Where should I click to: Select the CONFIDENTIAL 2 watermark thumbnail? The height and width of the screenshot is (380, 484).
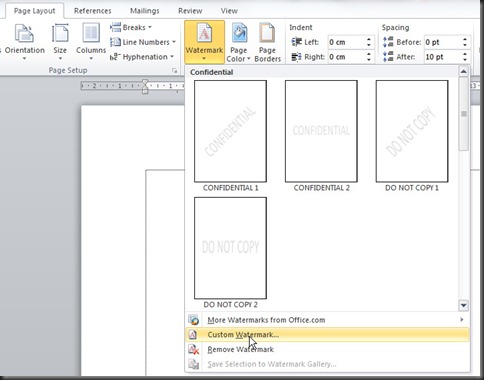(321, 131)
